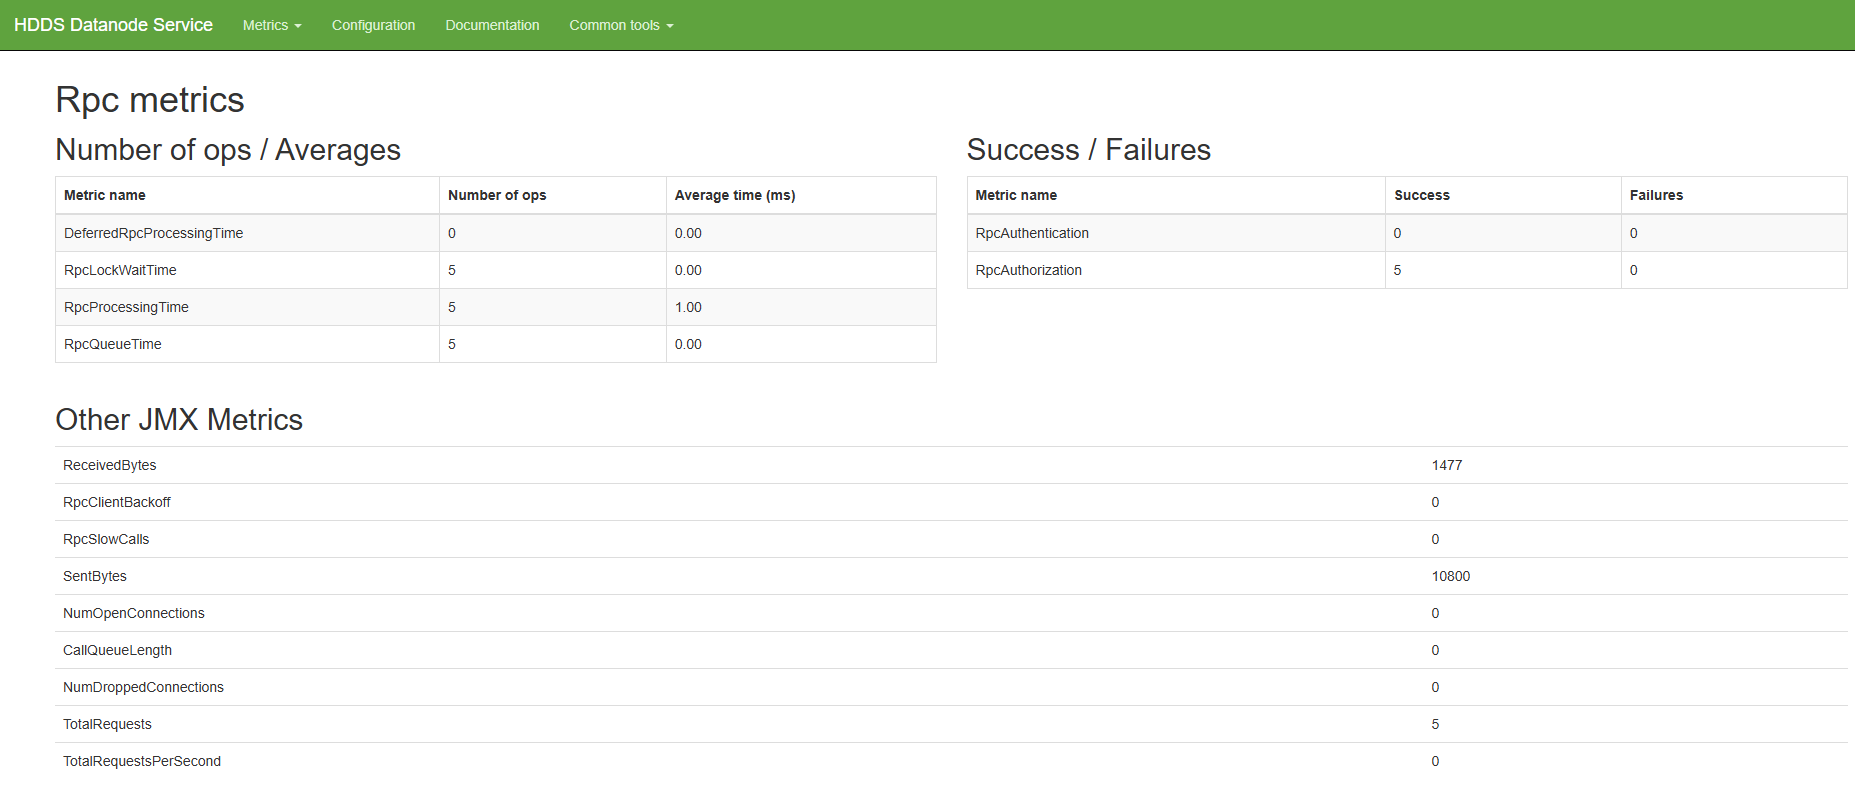The image size is (1855, 786).
Task: Click the Rpc metrics page heading
Action: [x=150, y=100]
